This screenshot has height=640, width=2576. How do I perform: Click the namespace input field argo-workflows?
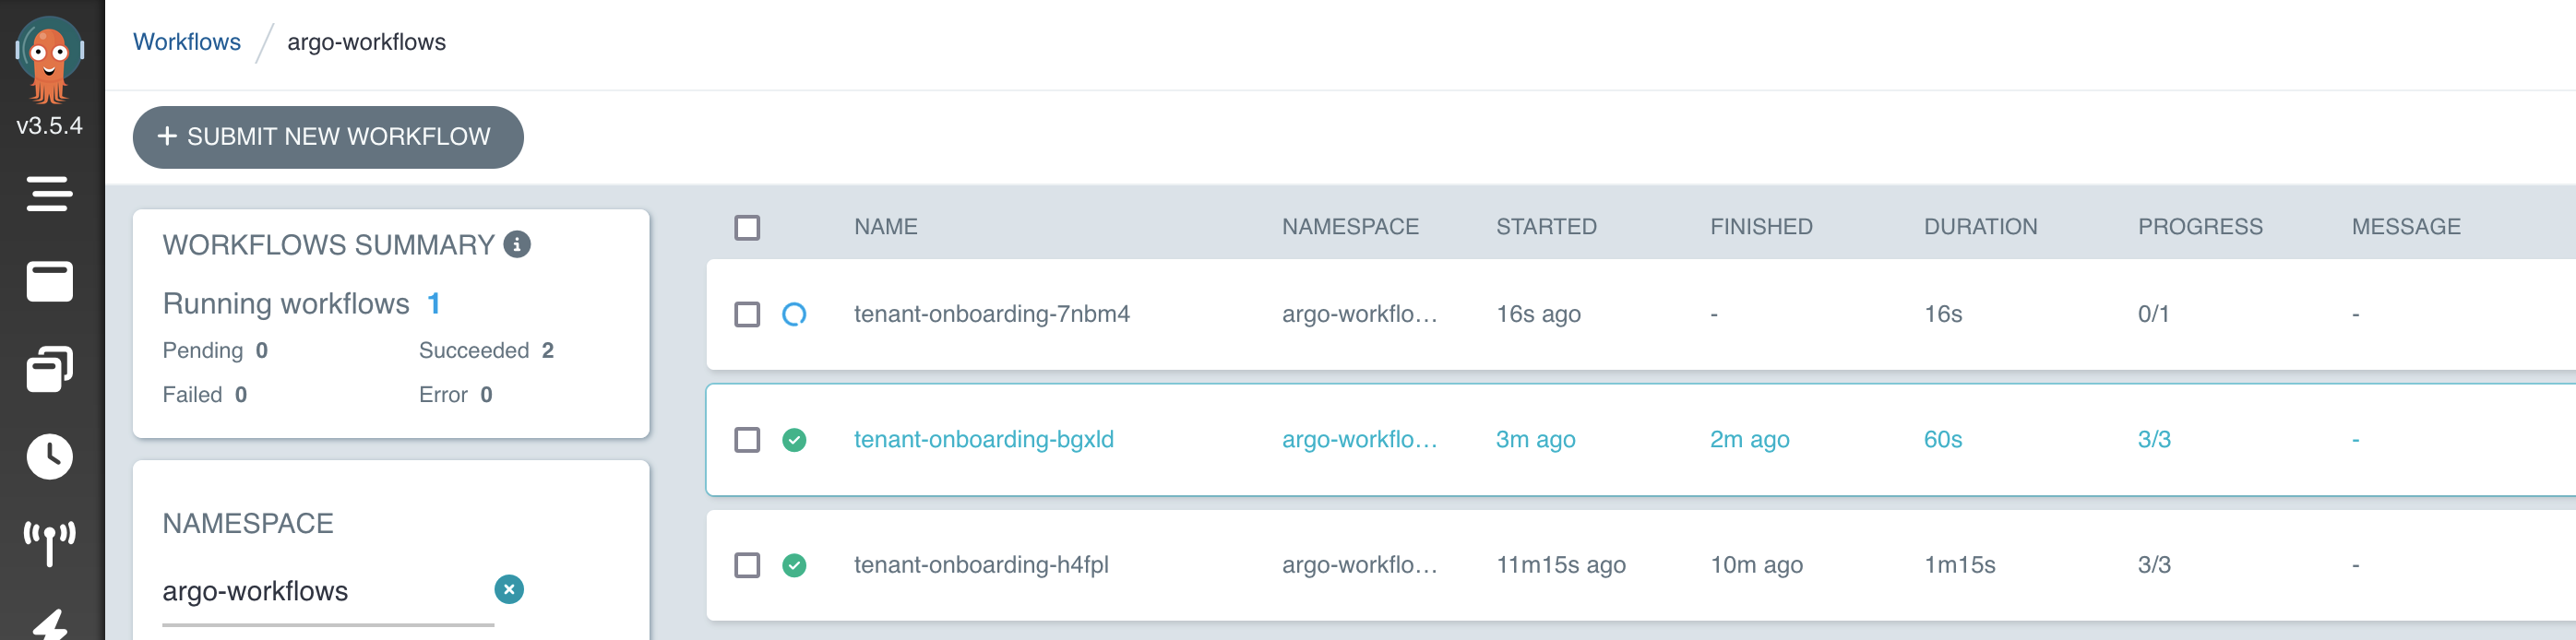328,591
